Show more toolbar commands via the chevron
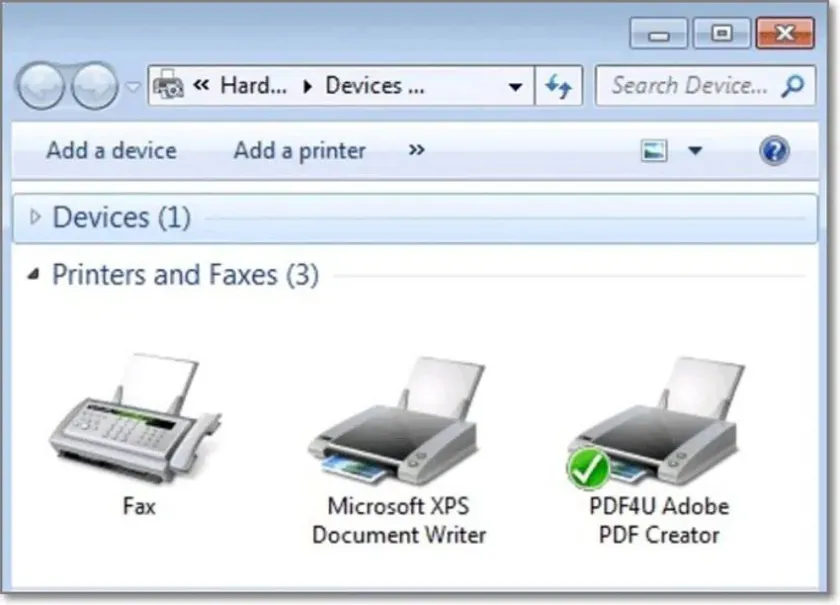This screenshot has width=840, height=605. pyautogui.click(x=416, y=151)
